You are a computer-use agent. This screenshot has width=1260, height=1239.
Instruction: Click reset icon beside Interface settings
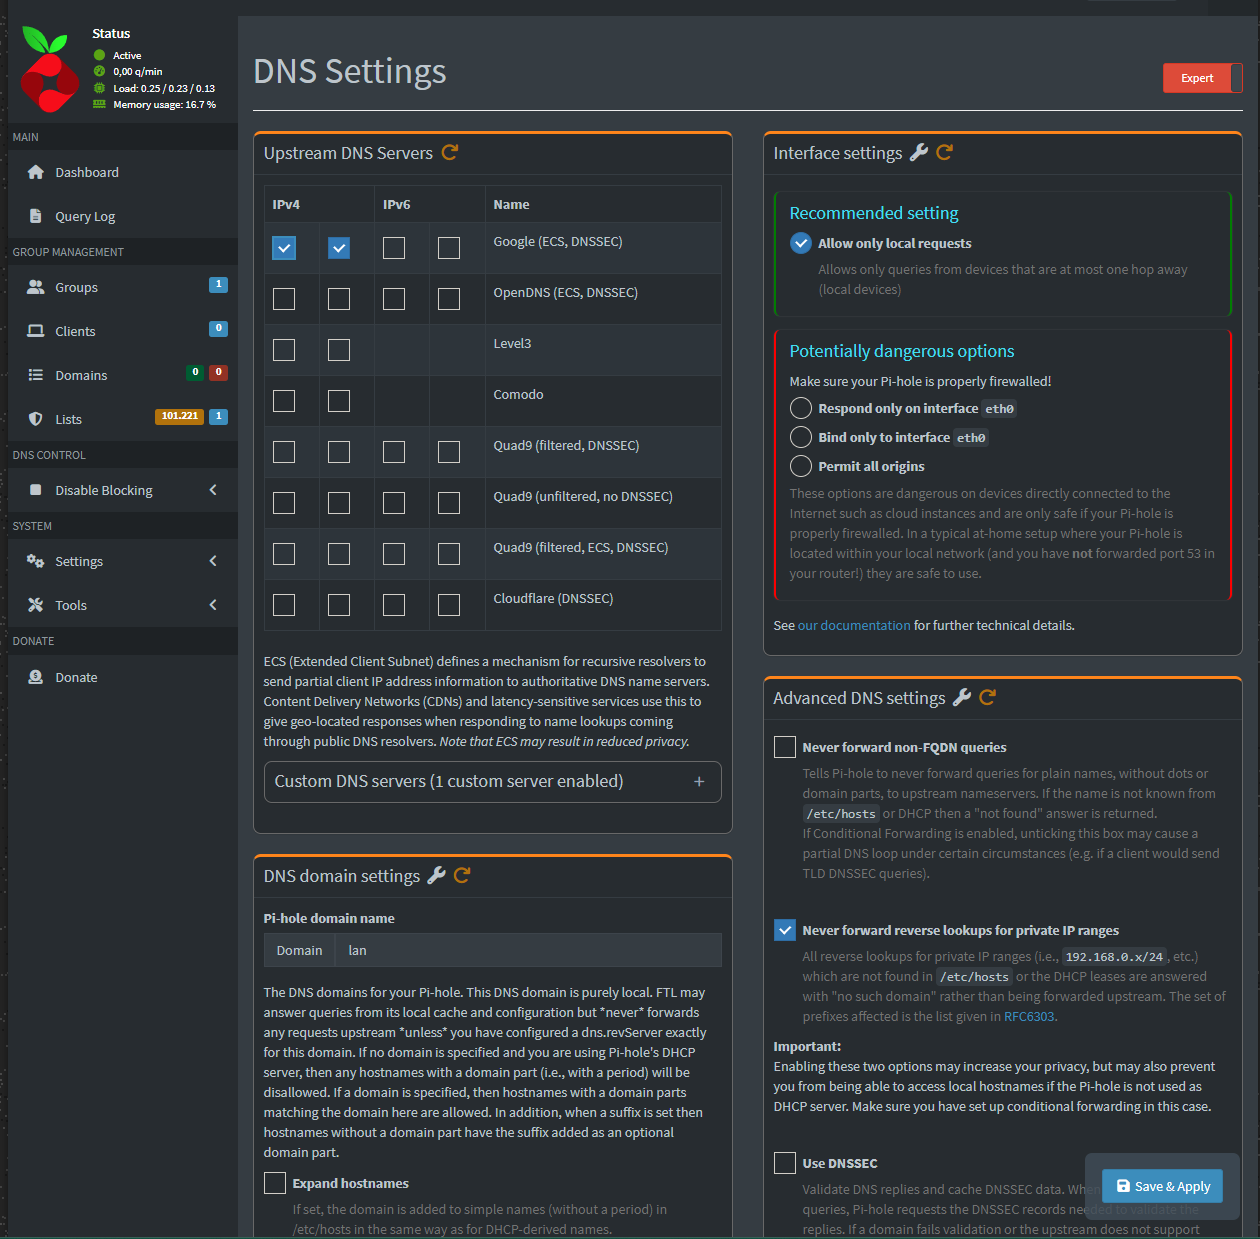click(944, 152)
